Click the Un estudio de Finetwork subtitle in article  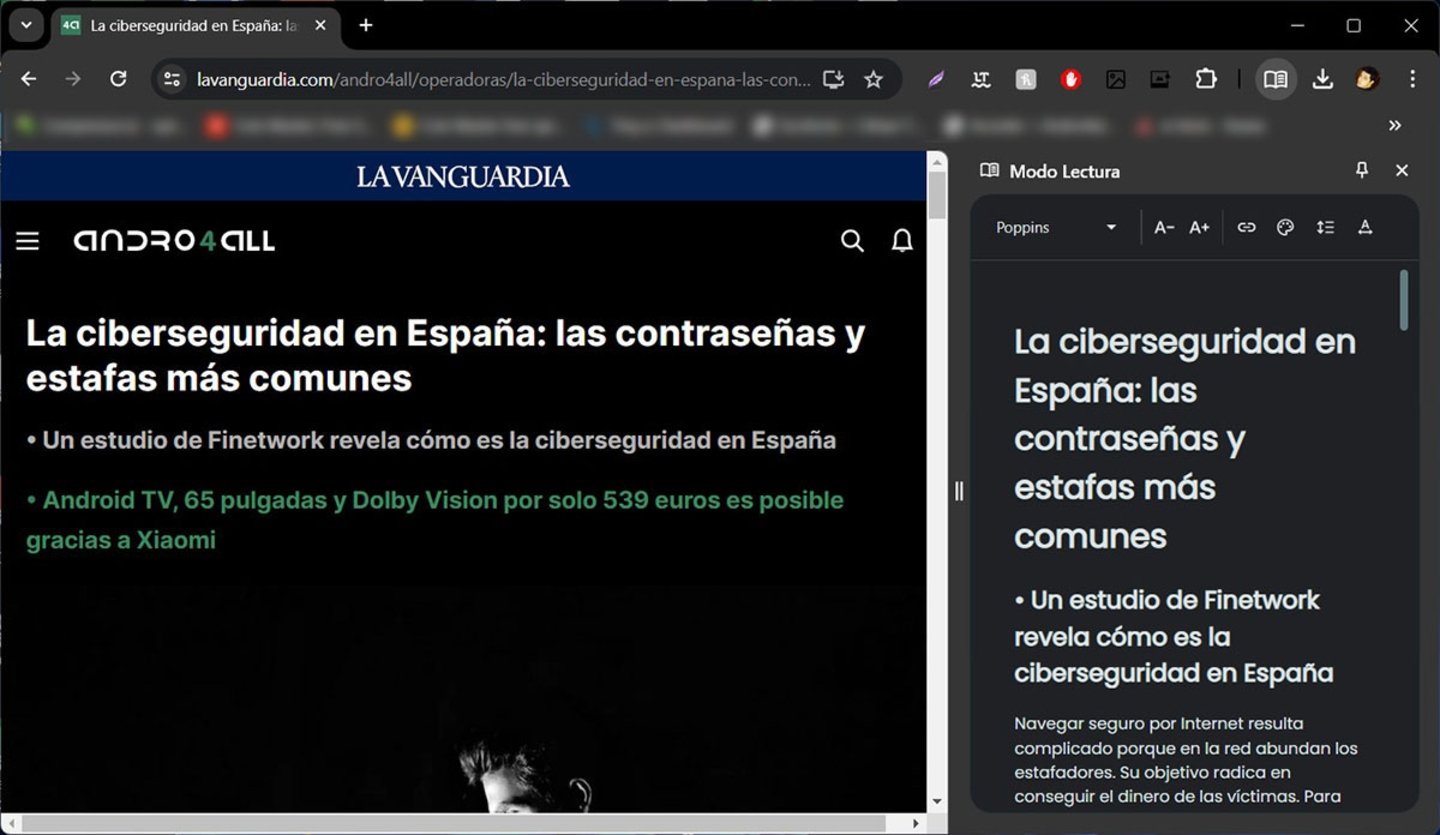(431, 440)
